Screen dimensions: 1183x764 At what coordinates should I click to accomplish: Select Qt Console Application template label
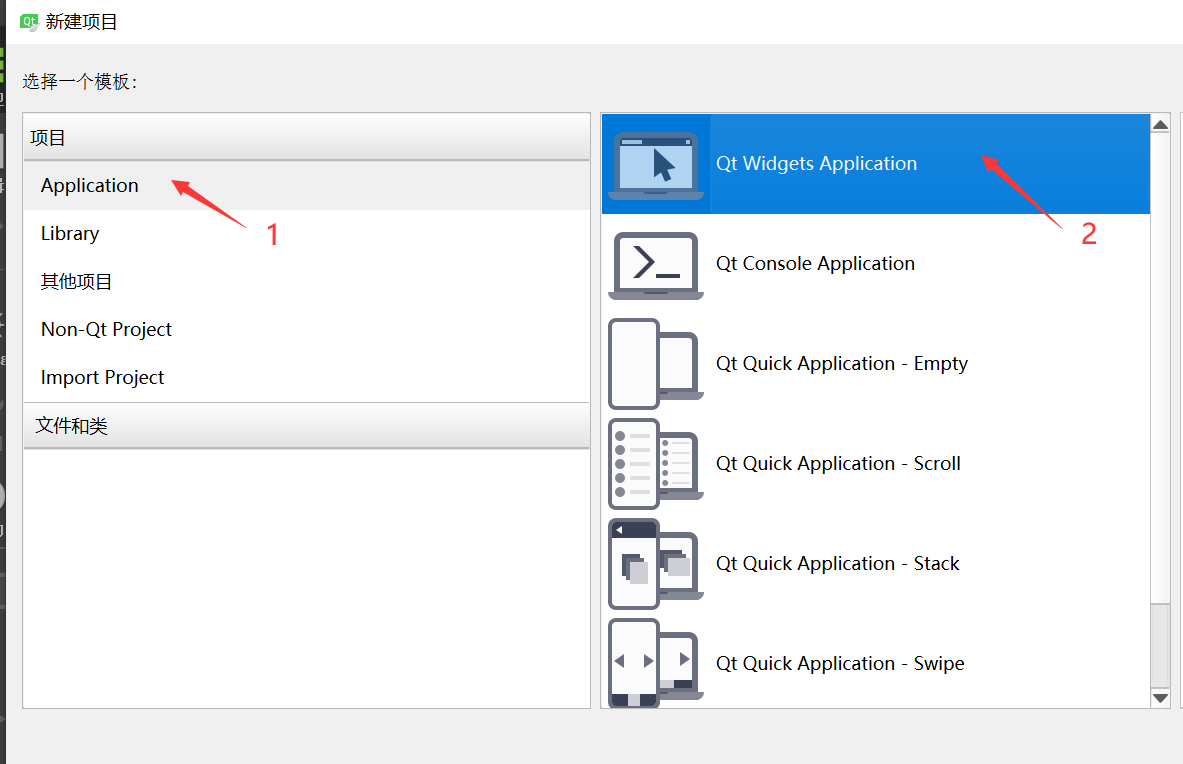coord(815,263)
